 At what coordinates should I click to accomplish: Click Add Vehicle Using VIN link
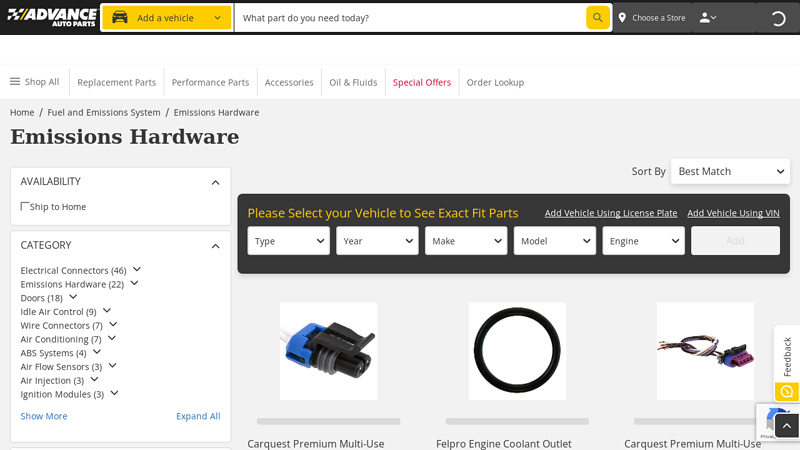[733, 213]
